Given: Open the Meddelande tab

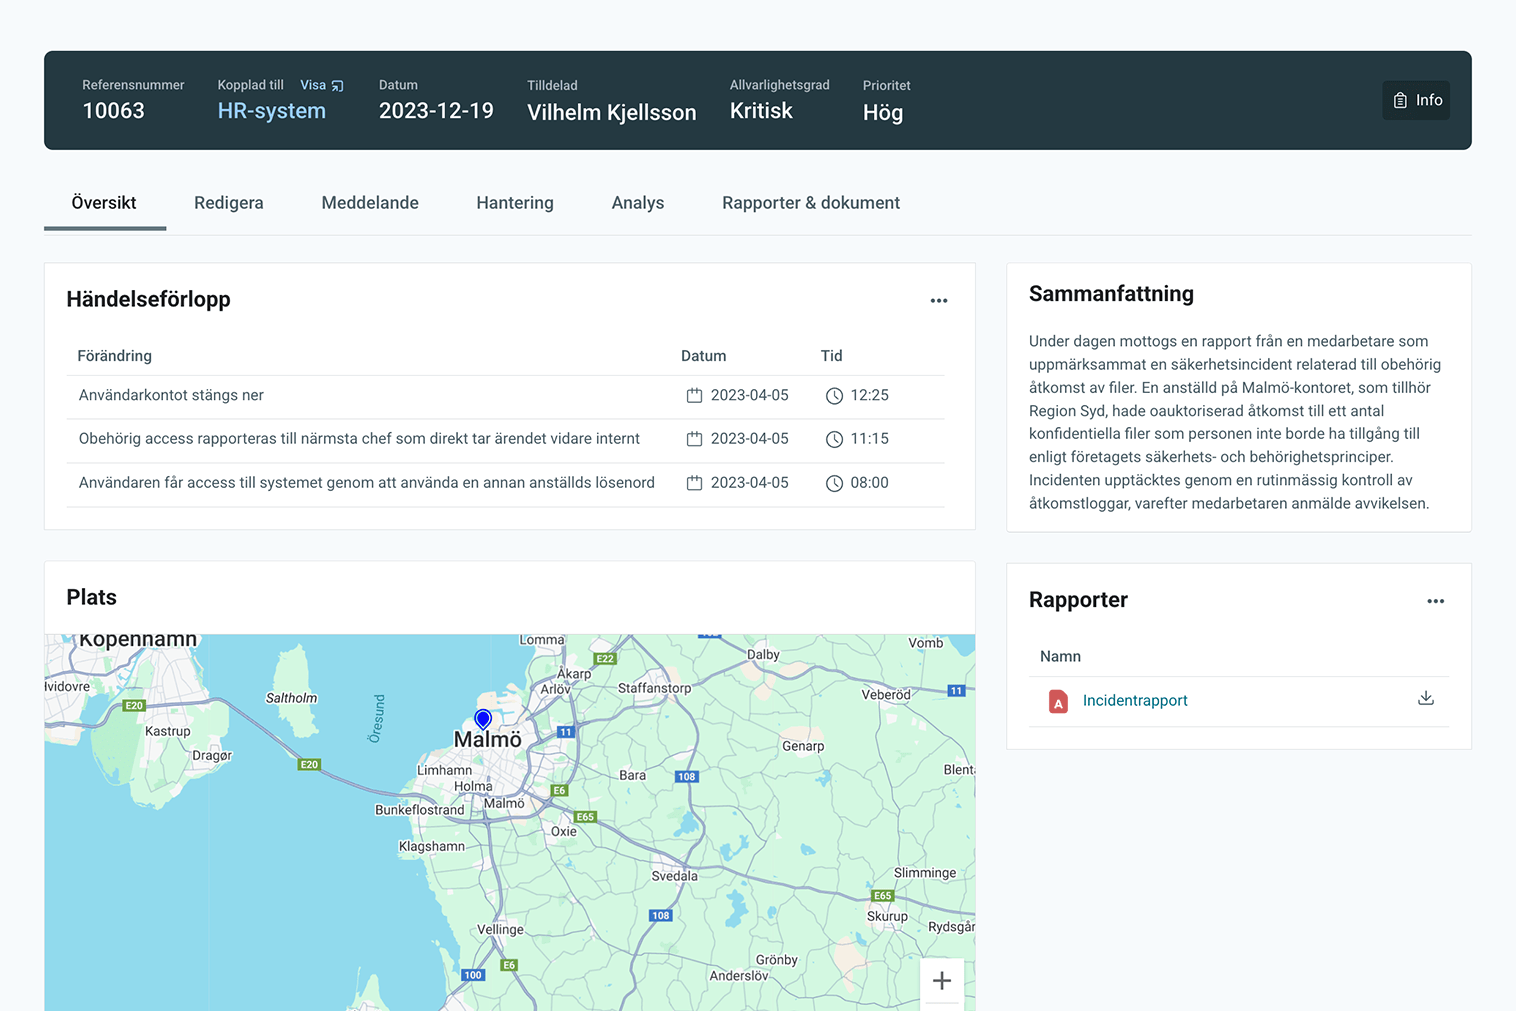Looking at the screenshot, I should [x=370, y=203].
